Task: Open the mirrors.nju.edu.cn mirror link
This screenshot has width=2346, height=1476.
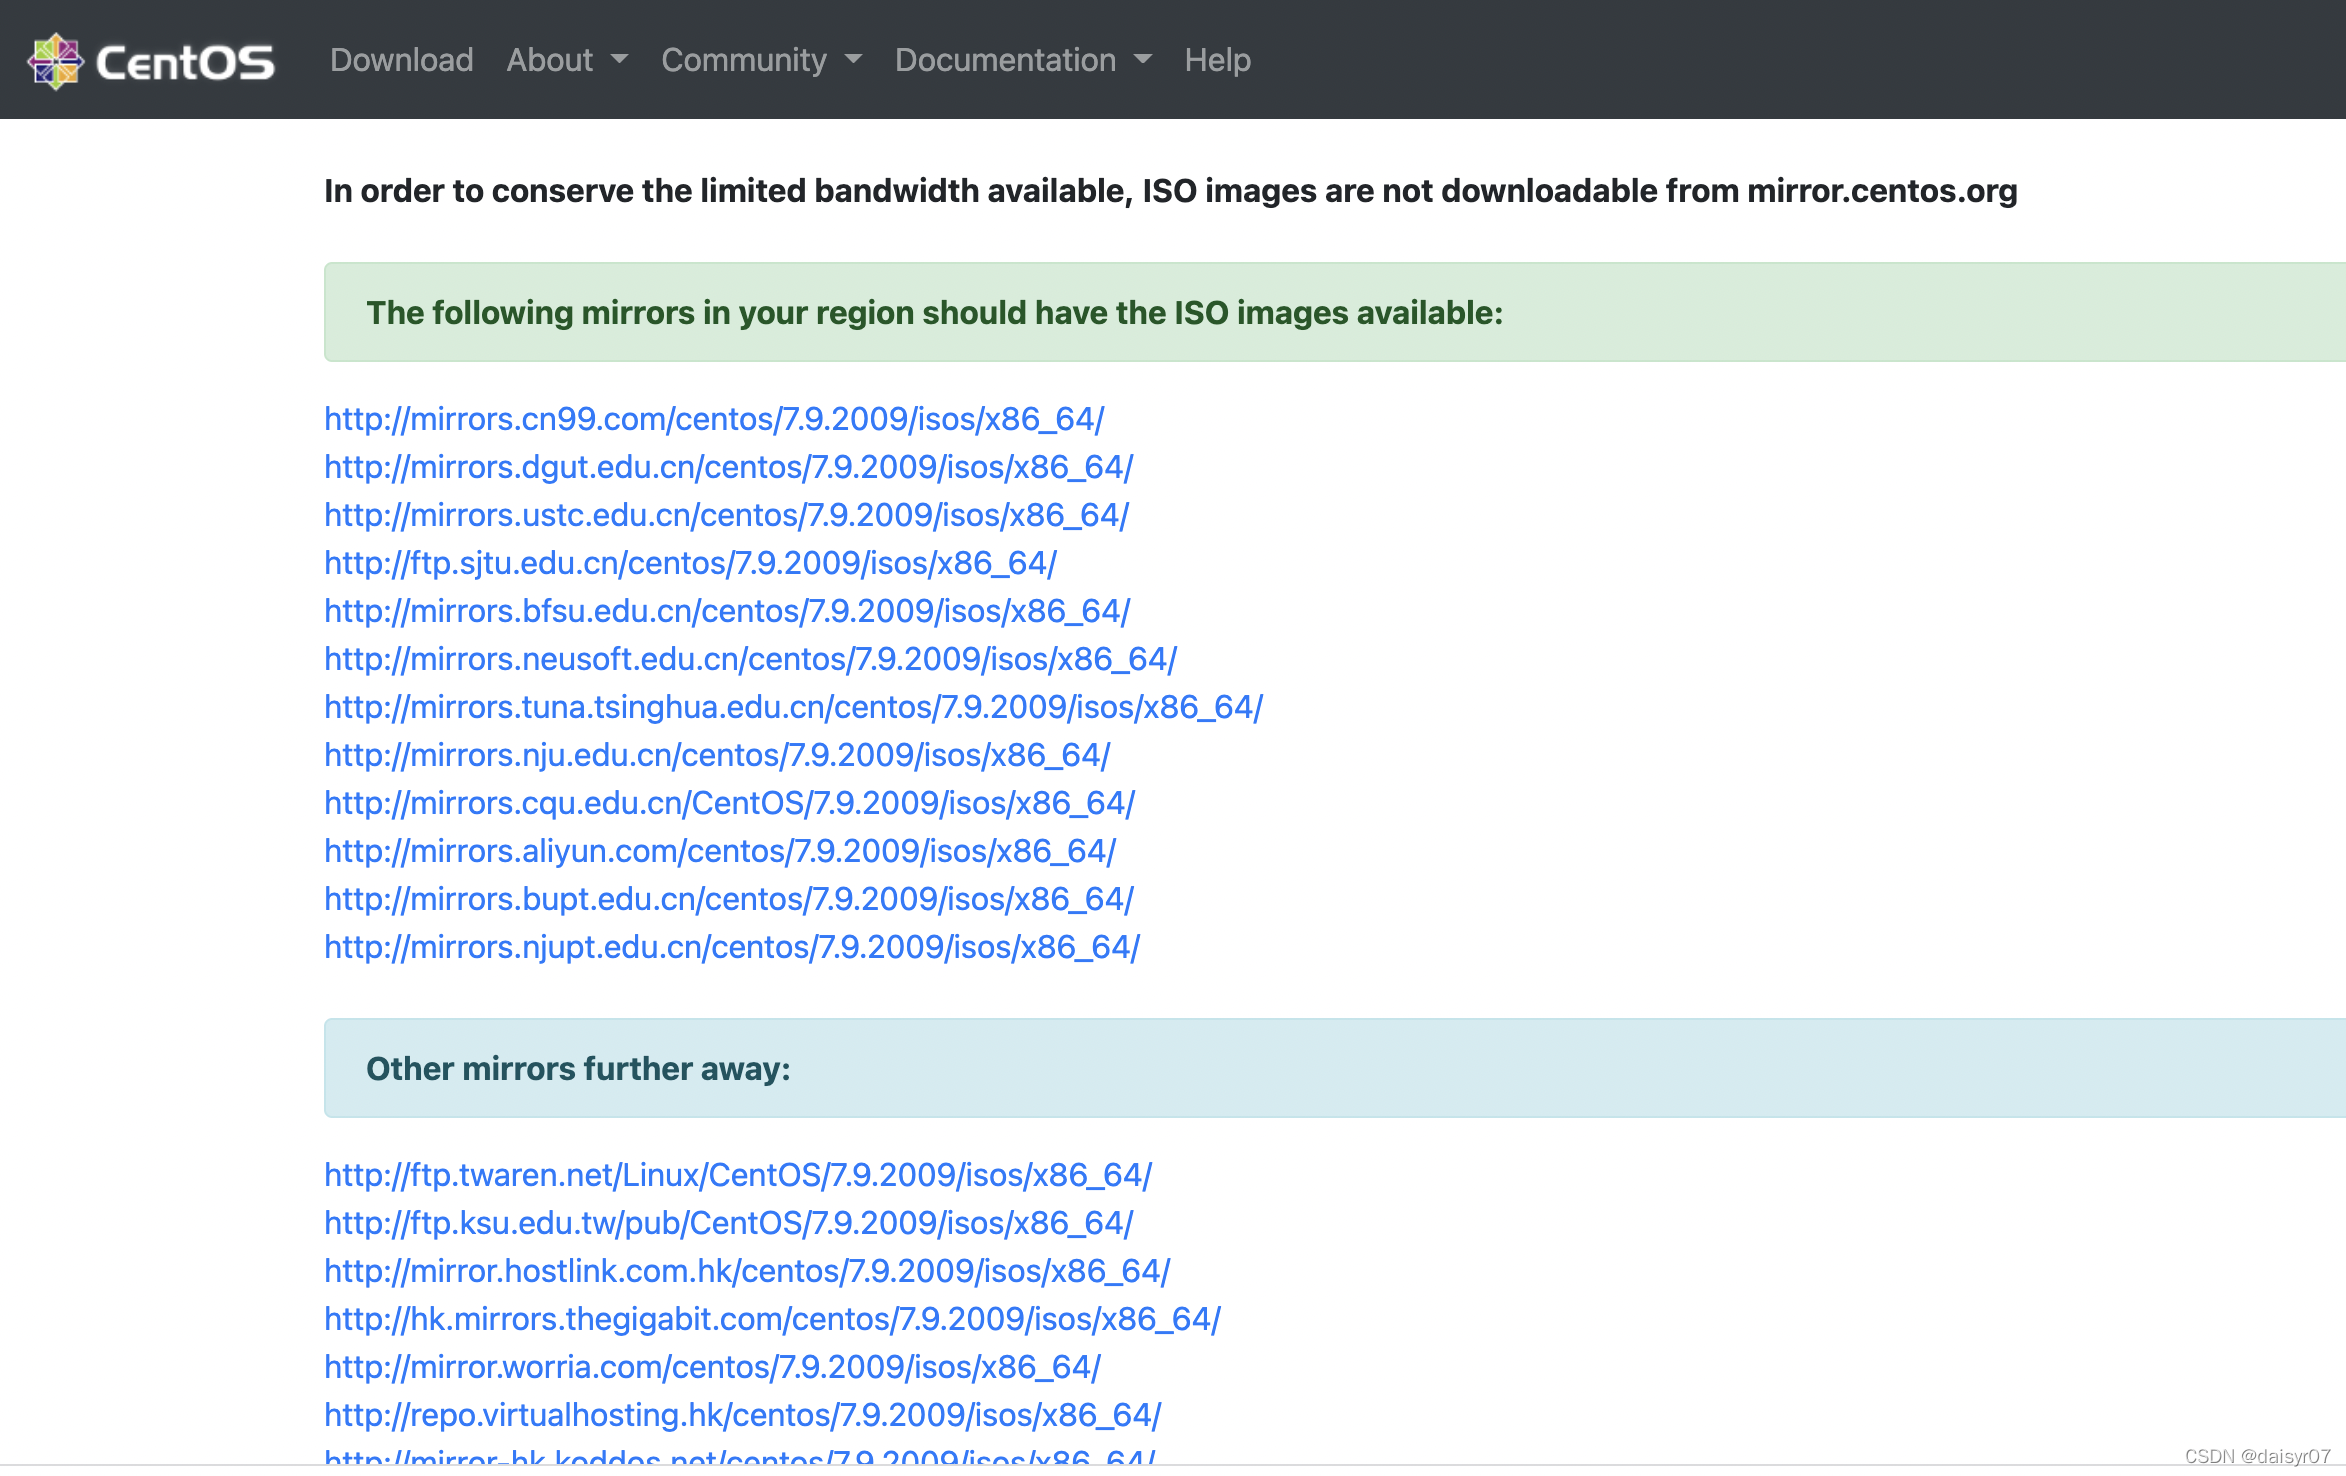Action: click(x=717, y=755)
